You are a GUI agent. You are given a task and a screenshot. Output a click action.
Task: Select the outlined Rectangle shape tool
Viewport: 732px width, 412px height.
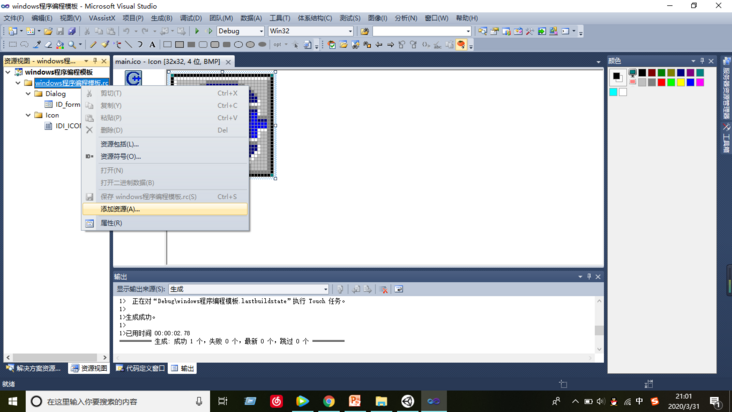(x=167, y=45)
